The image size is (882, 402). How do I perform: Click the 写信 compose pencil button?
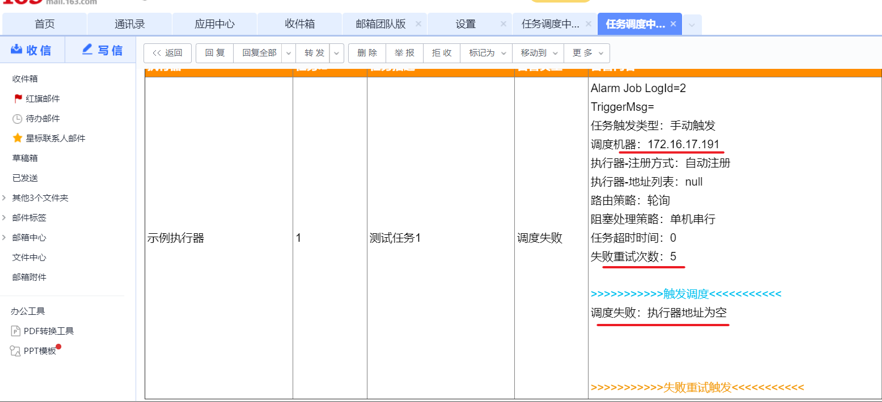tap(102, 50)
